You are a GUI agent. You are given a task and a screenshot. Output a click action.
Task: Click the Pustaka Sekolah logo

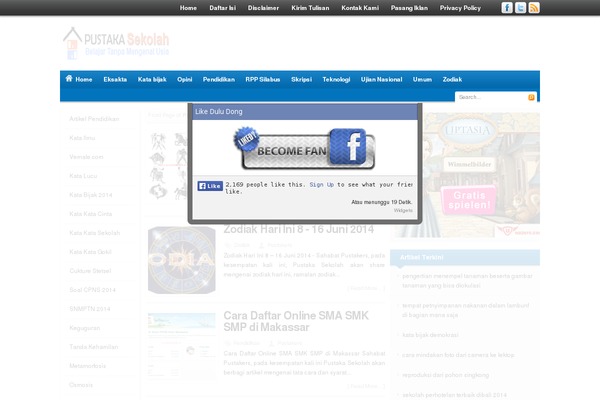pyautogui.click(x=116, y=43)
